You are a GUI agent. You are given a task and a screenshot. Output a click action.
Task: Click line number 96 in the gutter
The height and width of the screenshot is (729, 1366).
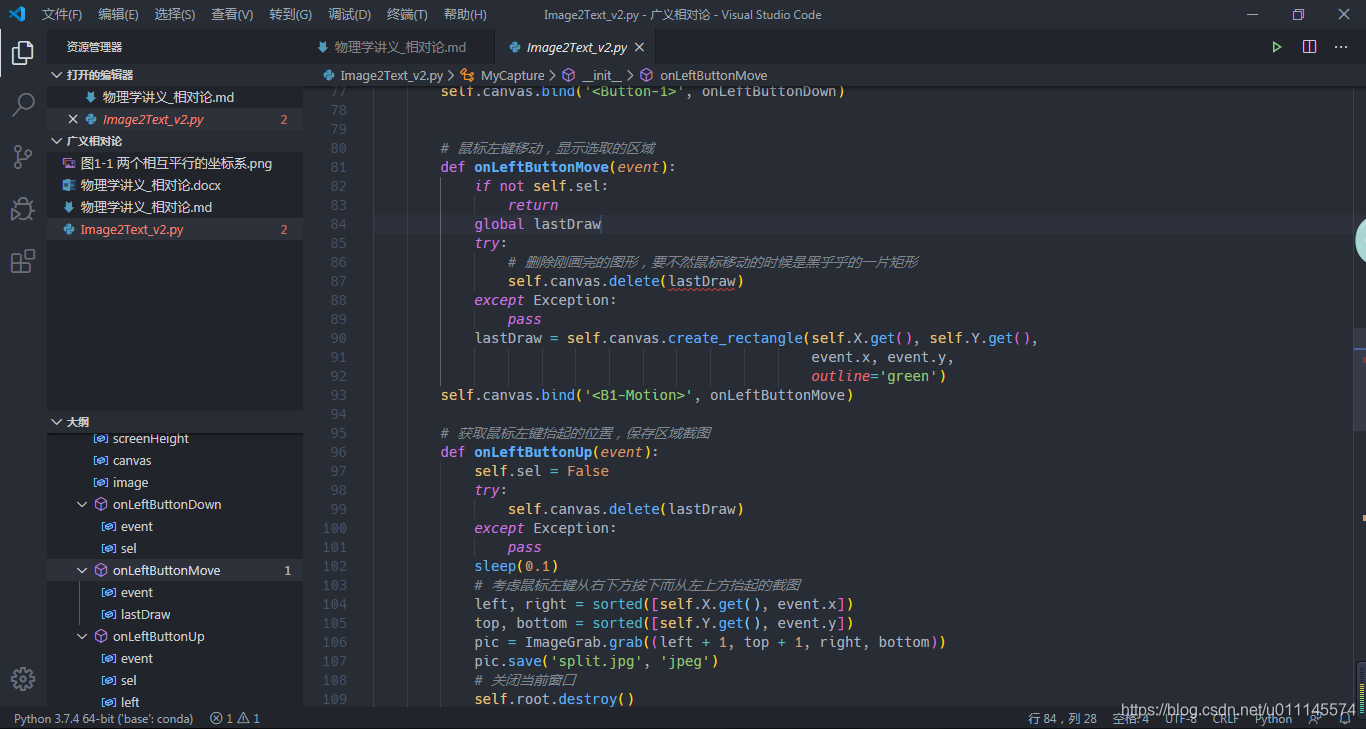click(338, 452)
